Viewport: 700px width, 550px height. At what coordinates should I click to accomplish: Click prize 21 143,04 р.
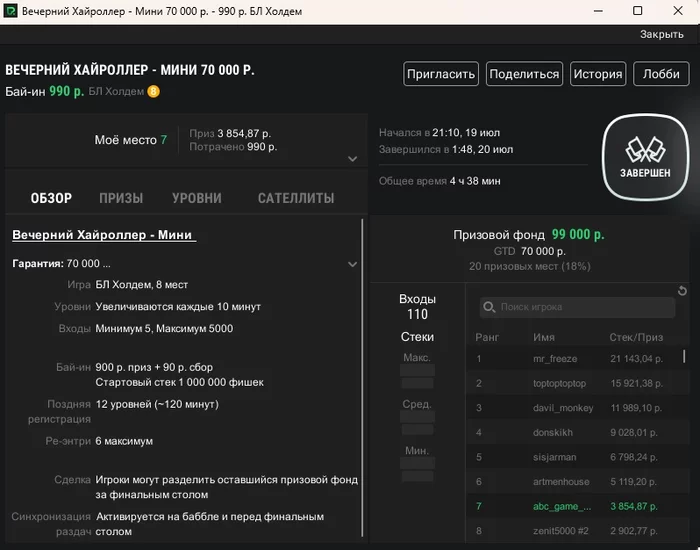click(x=636, y=359)
